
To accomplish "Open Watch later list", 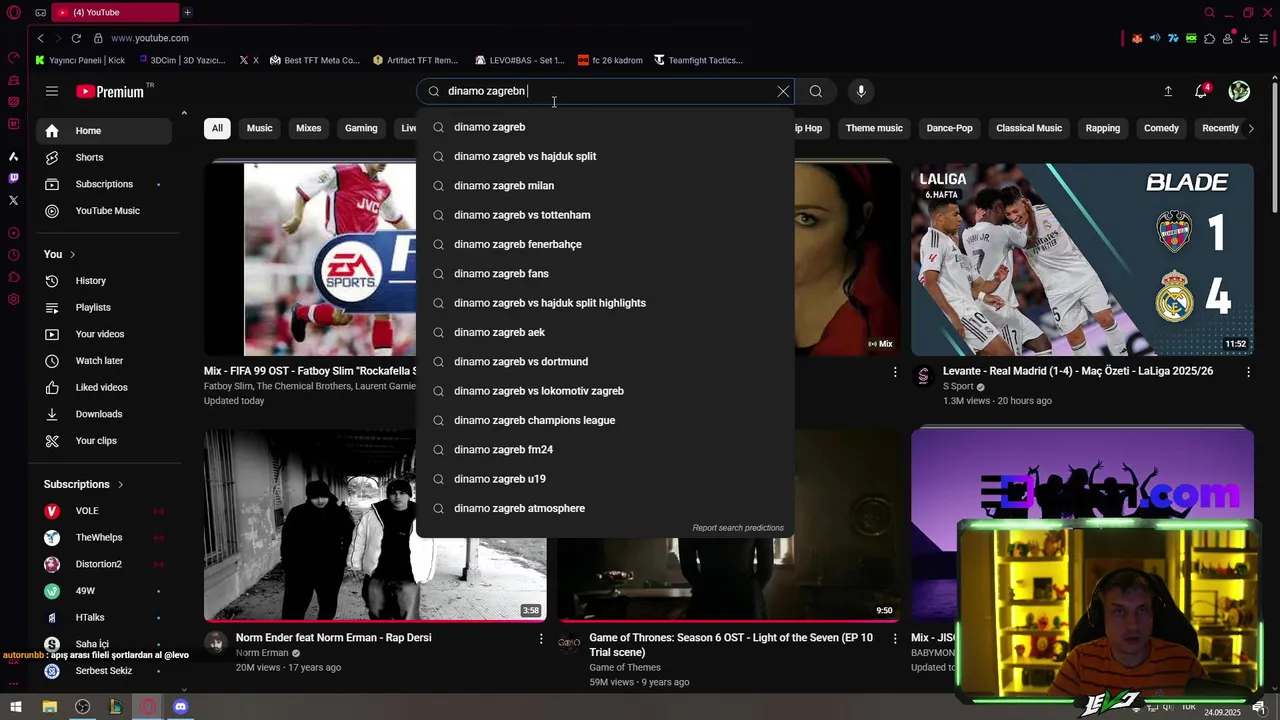I will click(x=104, y=361).
